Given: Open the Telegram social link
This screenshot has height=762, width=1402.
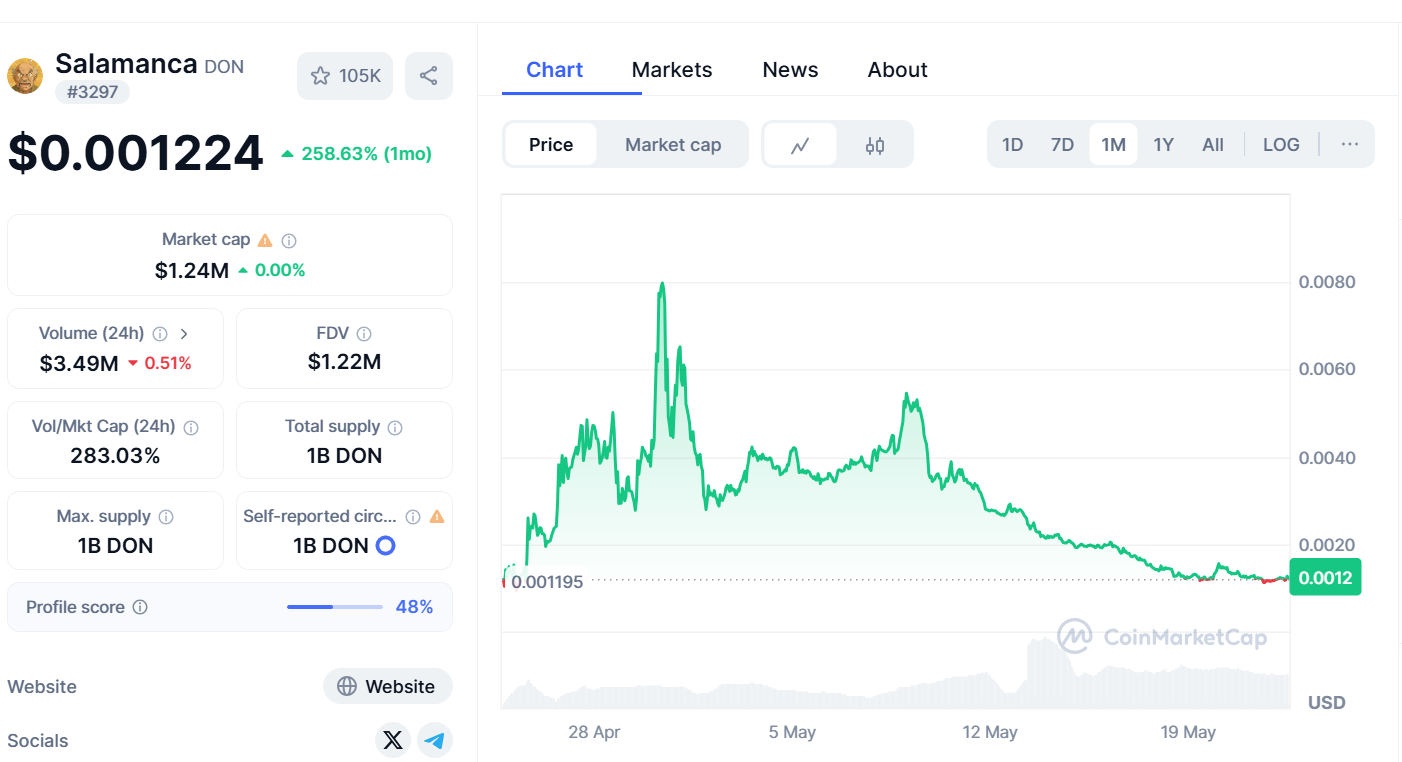Looking at the screenshot, I should (435, 740).
